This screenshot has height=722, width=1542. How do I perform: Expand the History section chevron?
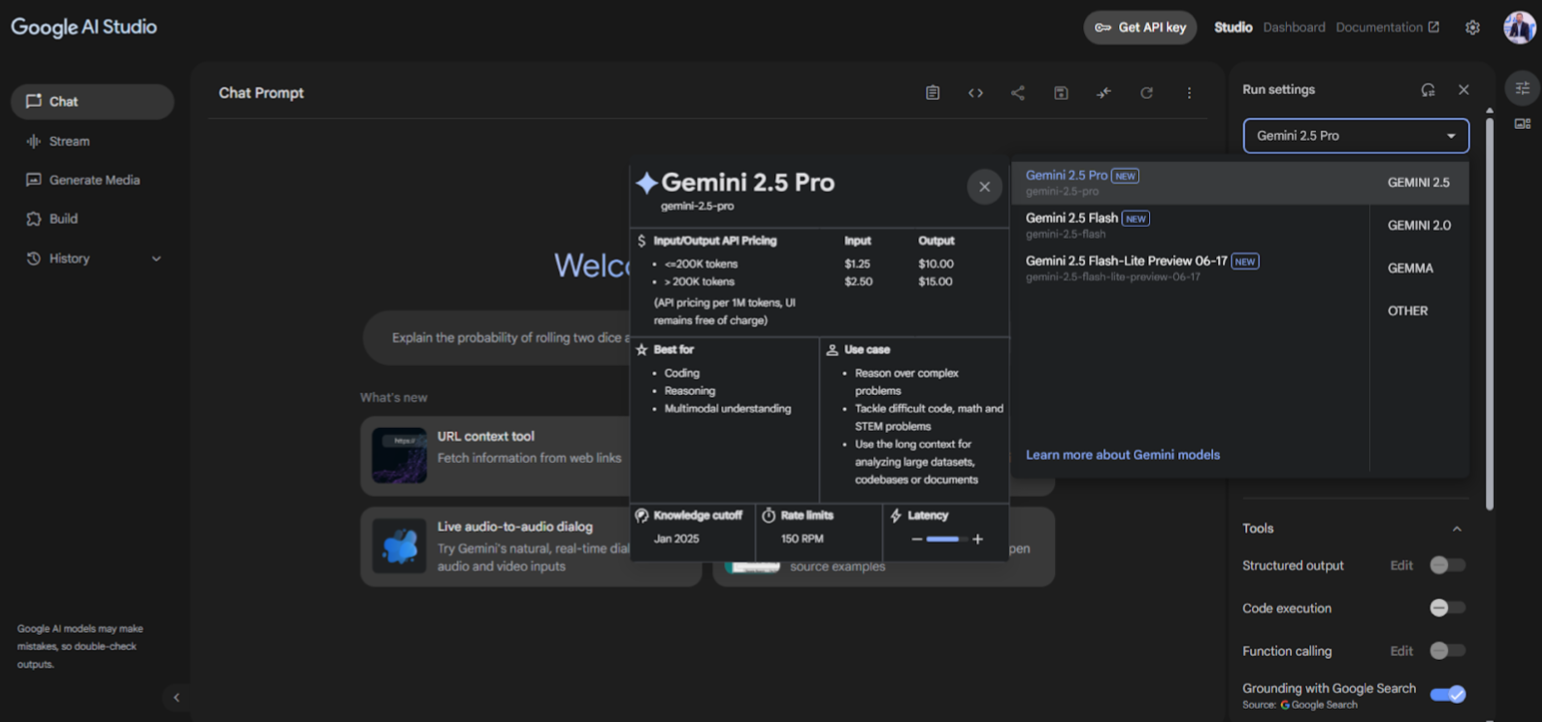(x=156, y=259)
